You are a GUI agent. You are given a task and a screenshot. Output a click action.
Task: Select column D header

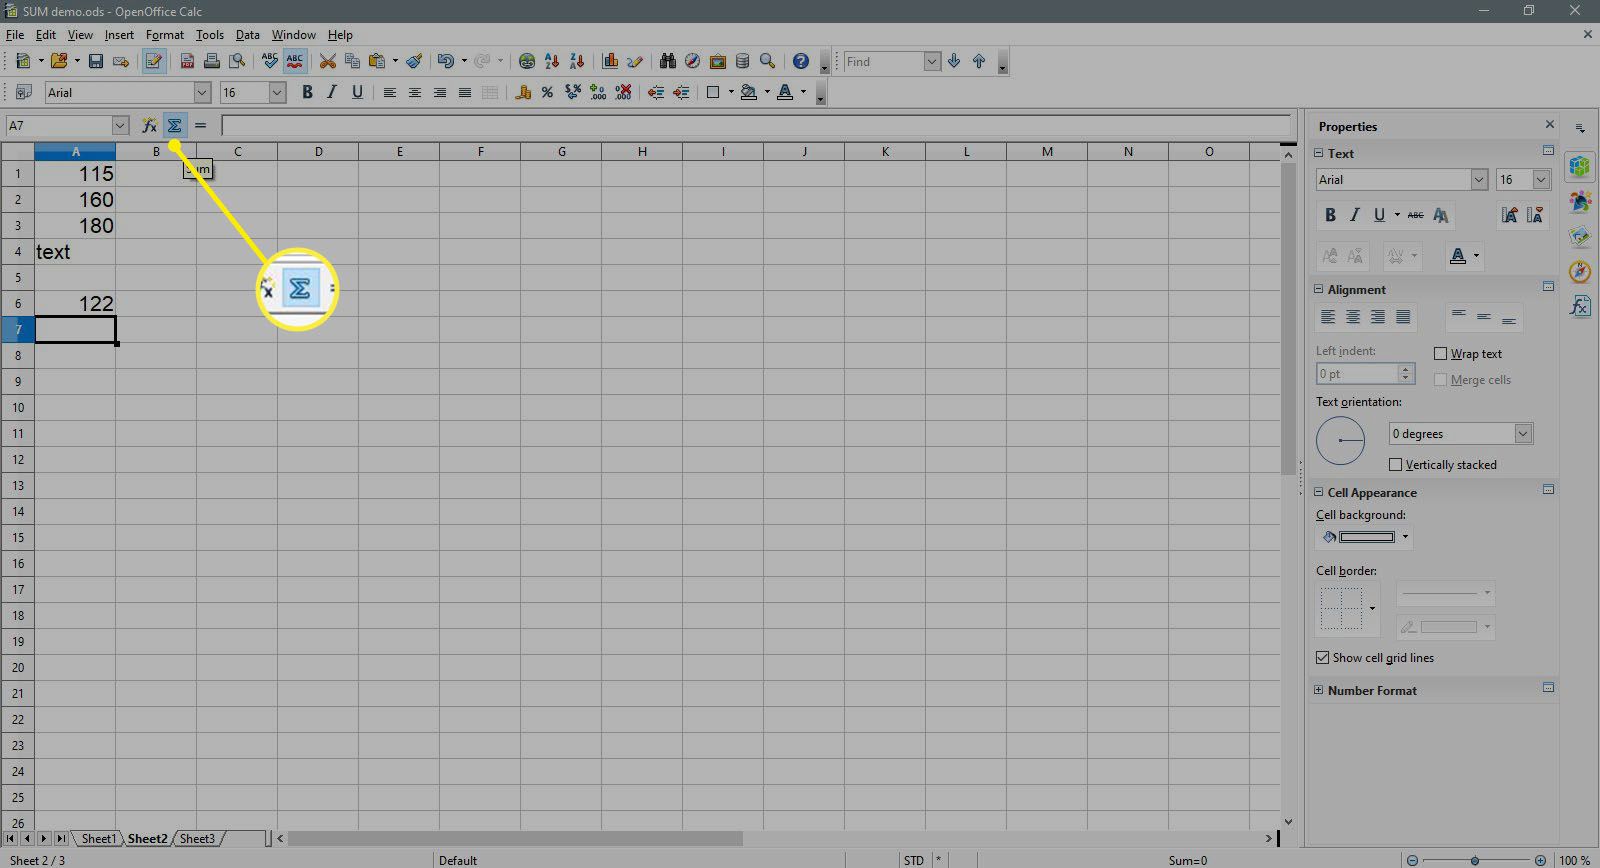pos(318,151)
